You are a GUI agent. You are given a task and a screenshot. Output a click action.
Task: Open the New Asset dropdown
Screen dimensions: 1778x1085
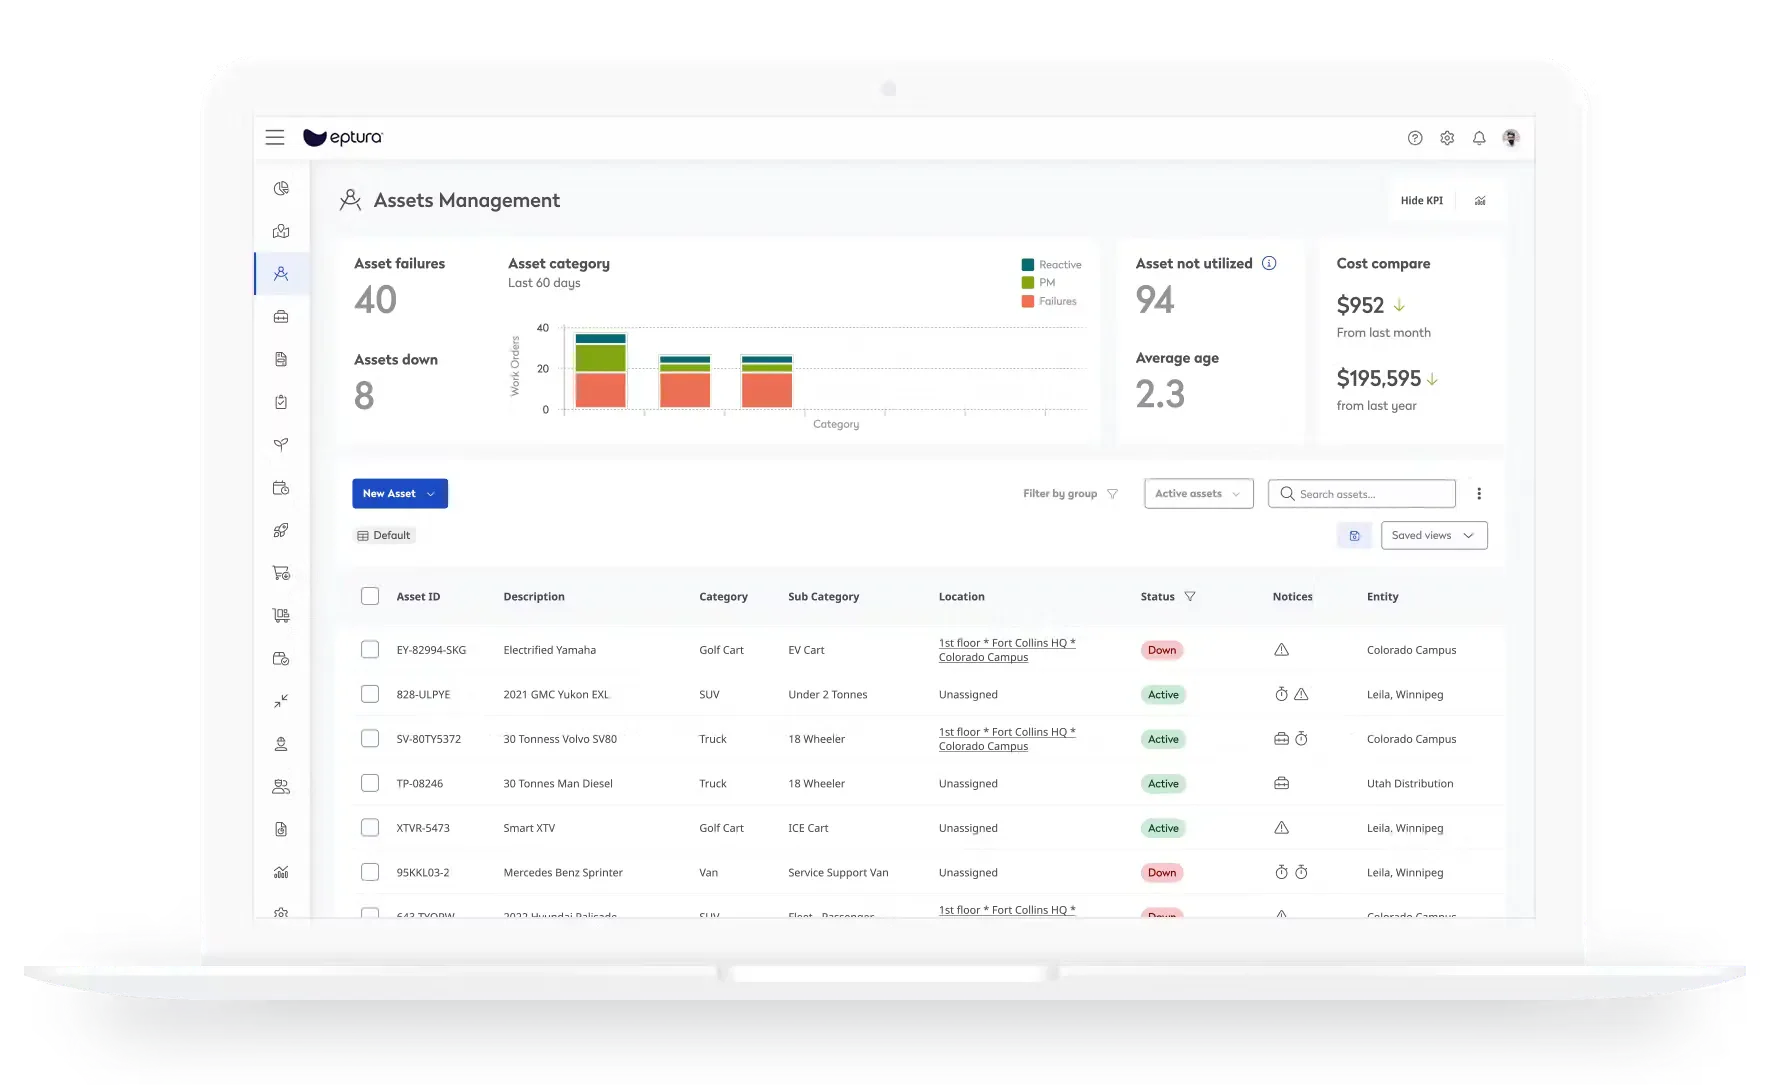click(x=400, y=493)
